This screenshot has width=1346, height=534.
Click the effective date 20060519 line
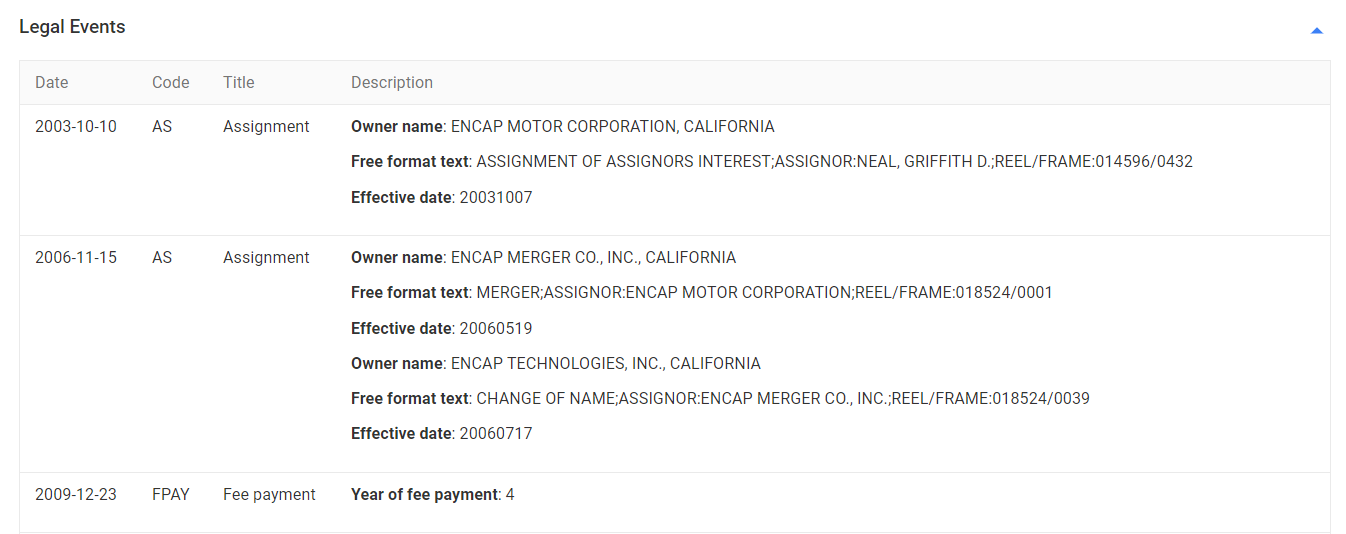[x=441, y=329]
